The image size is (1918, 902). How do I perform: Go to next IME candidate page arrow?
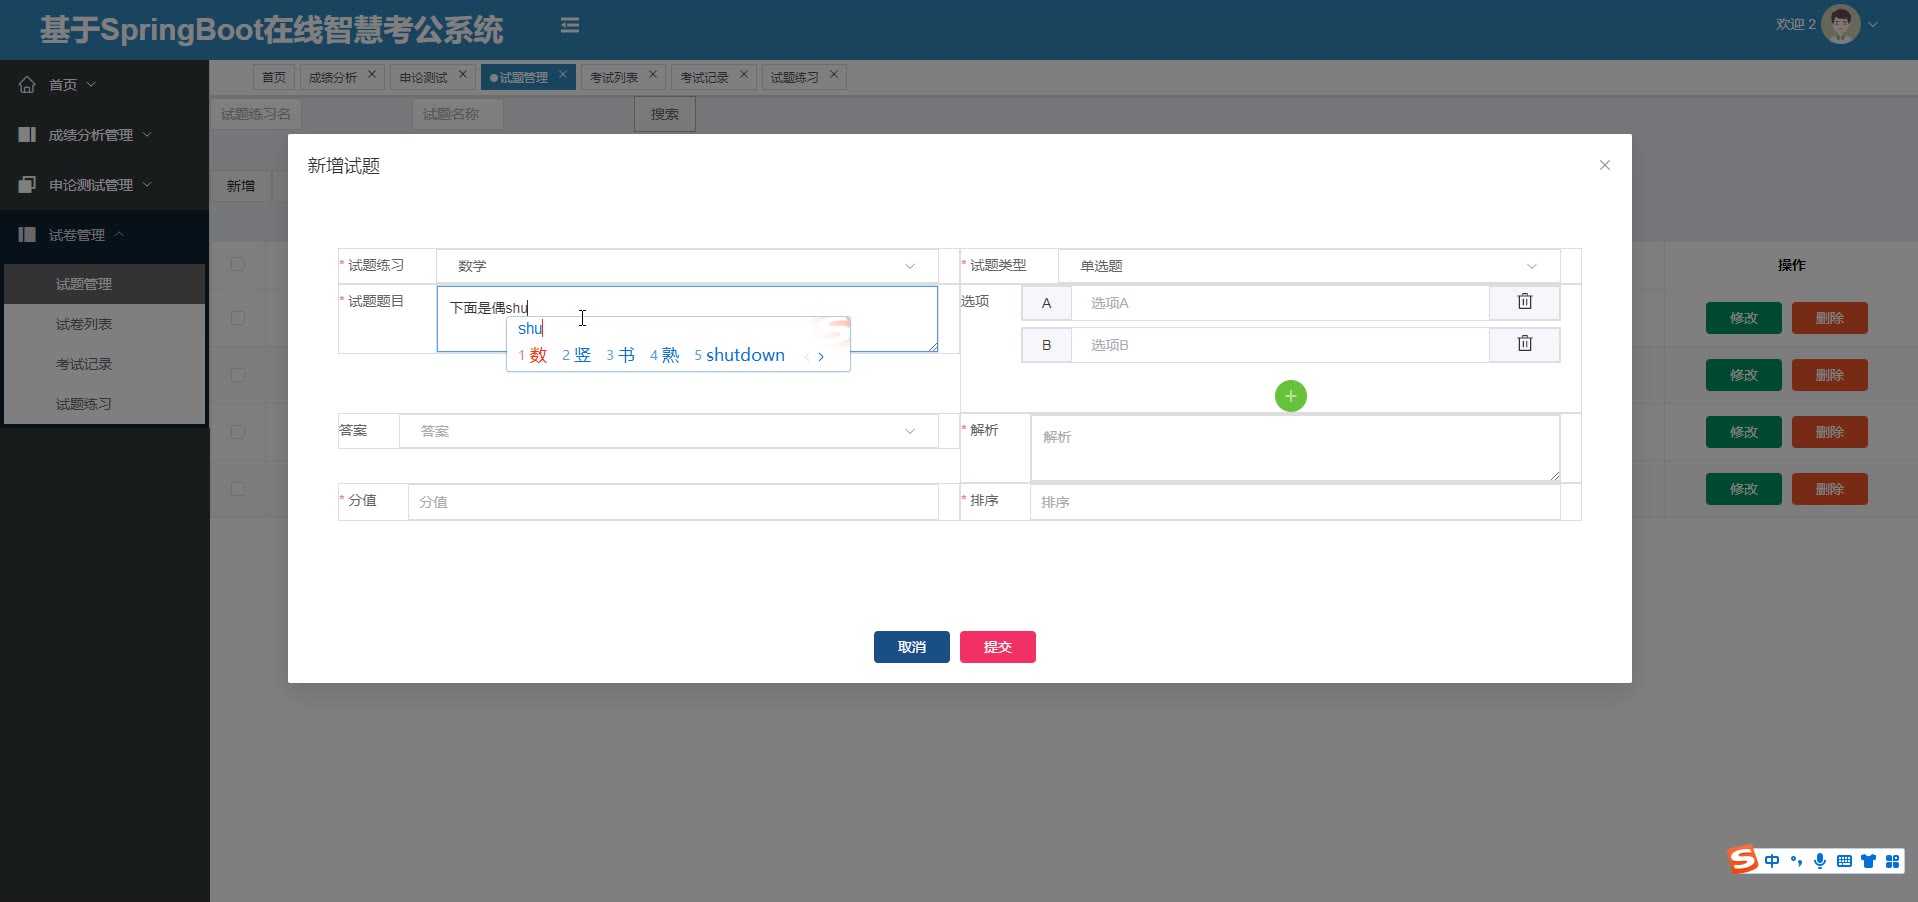[x=821, y=356]
